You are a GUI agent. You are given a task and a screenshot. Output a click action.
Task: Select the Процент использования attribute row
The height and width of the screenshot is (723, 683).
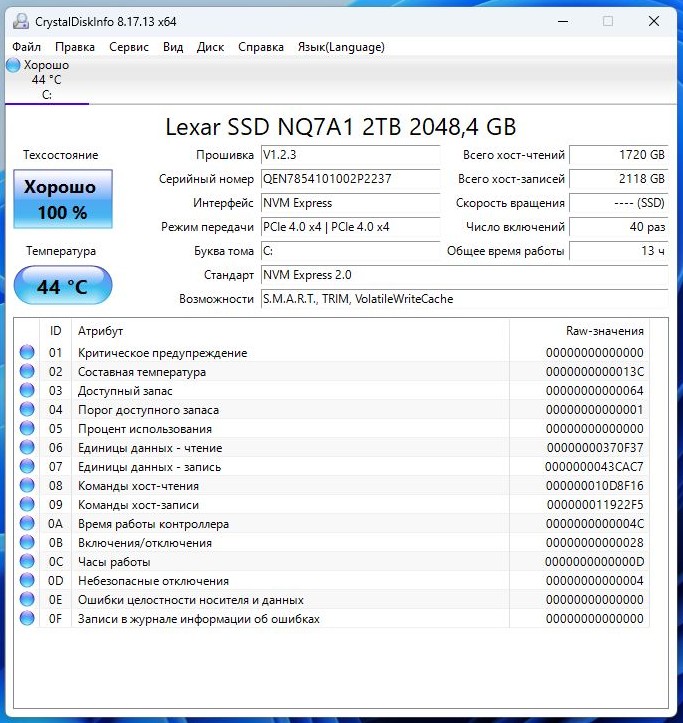[332, 429]
